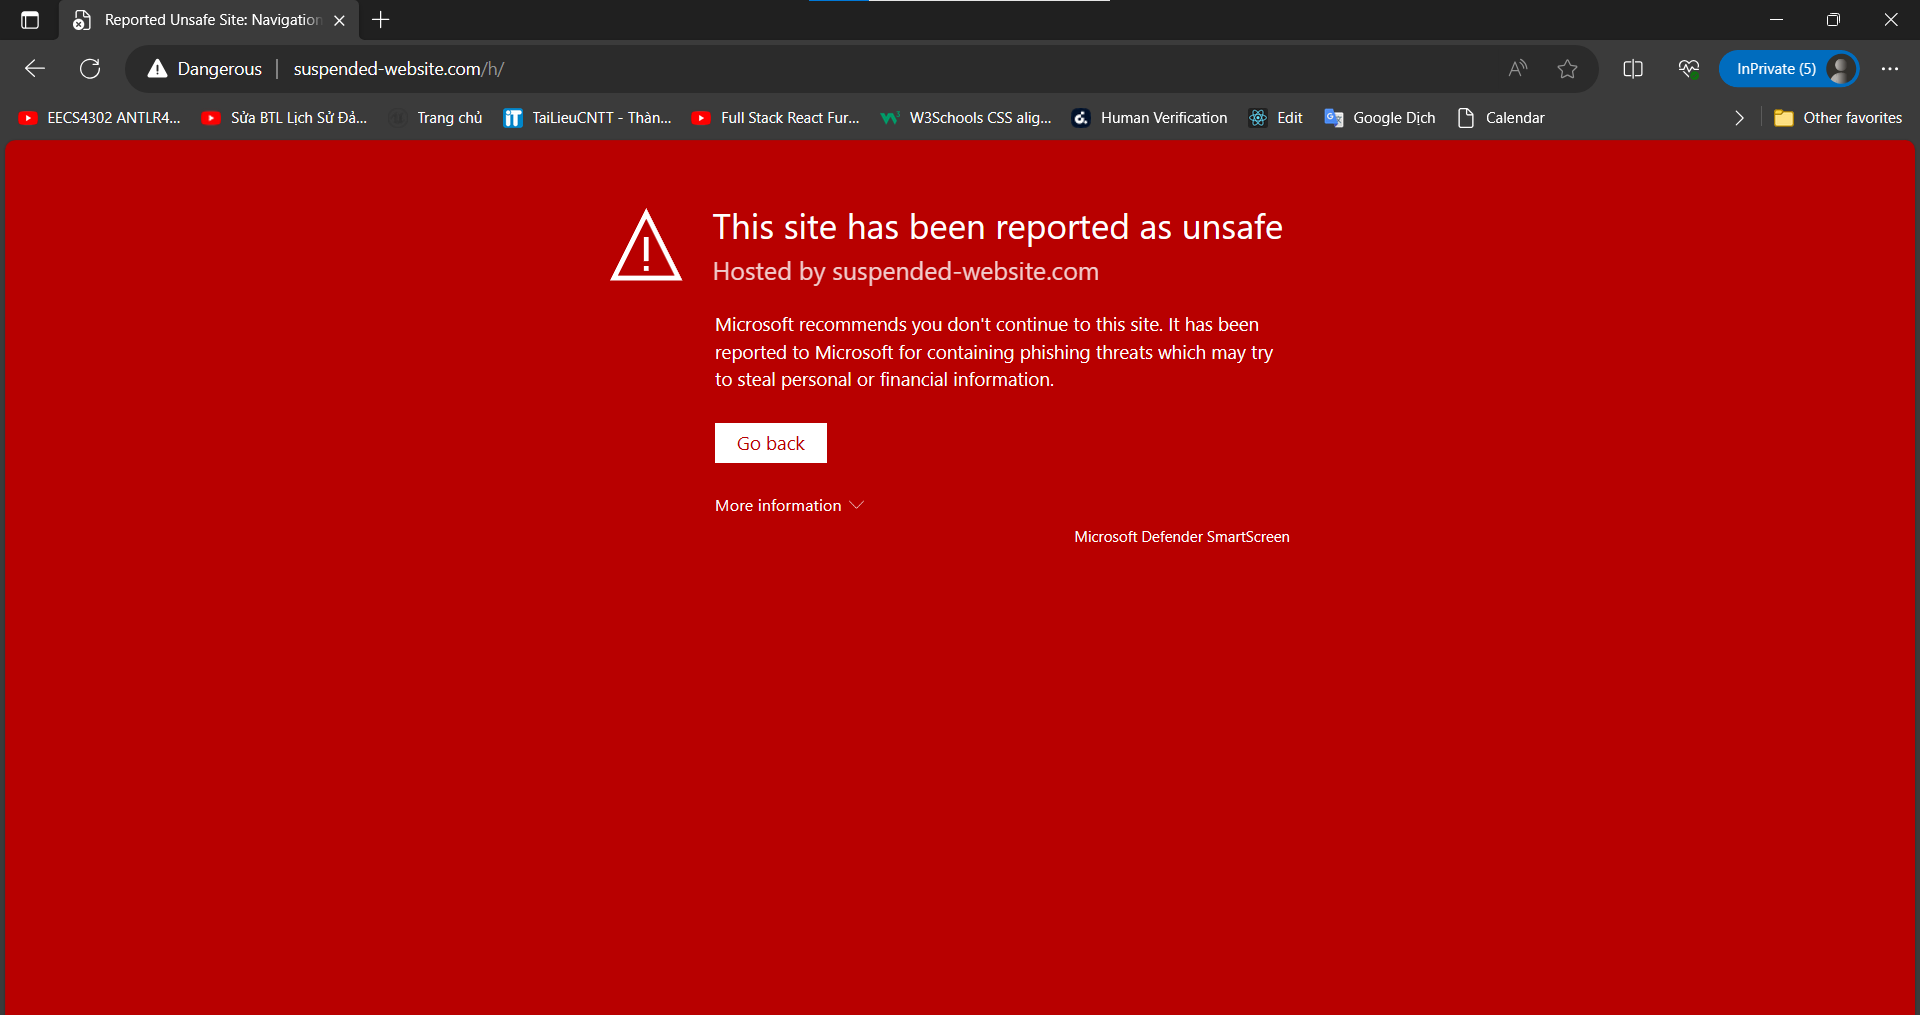
Task: Click the Go back button
Action: (771, 443)
